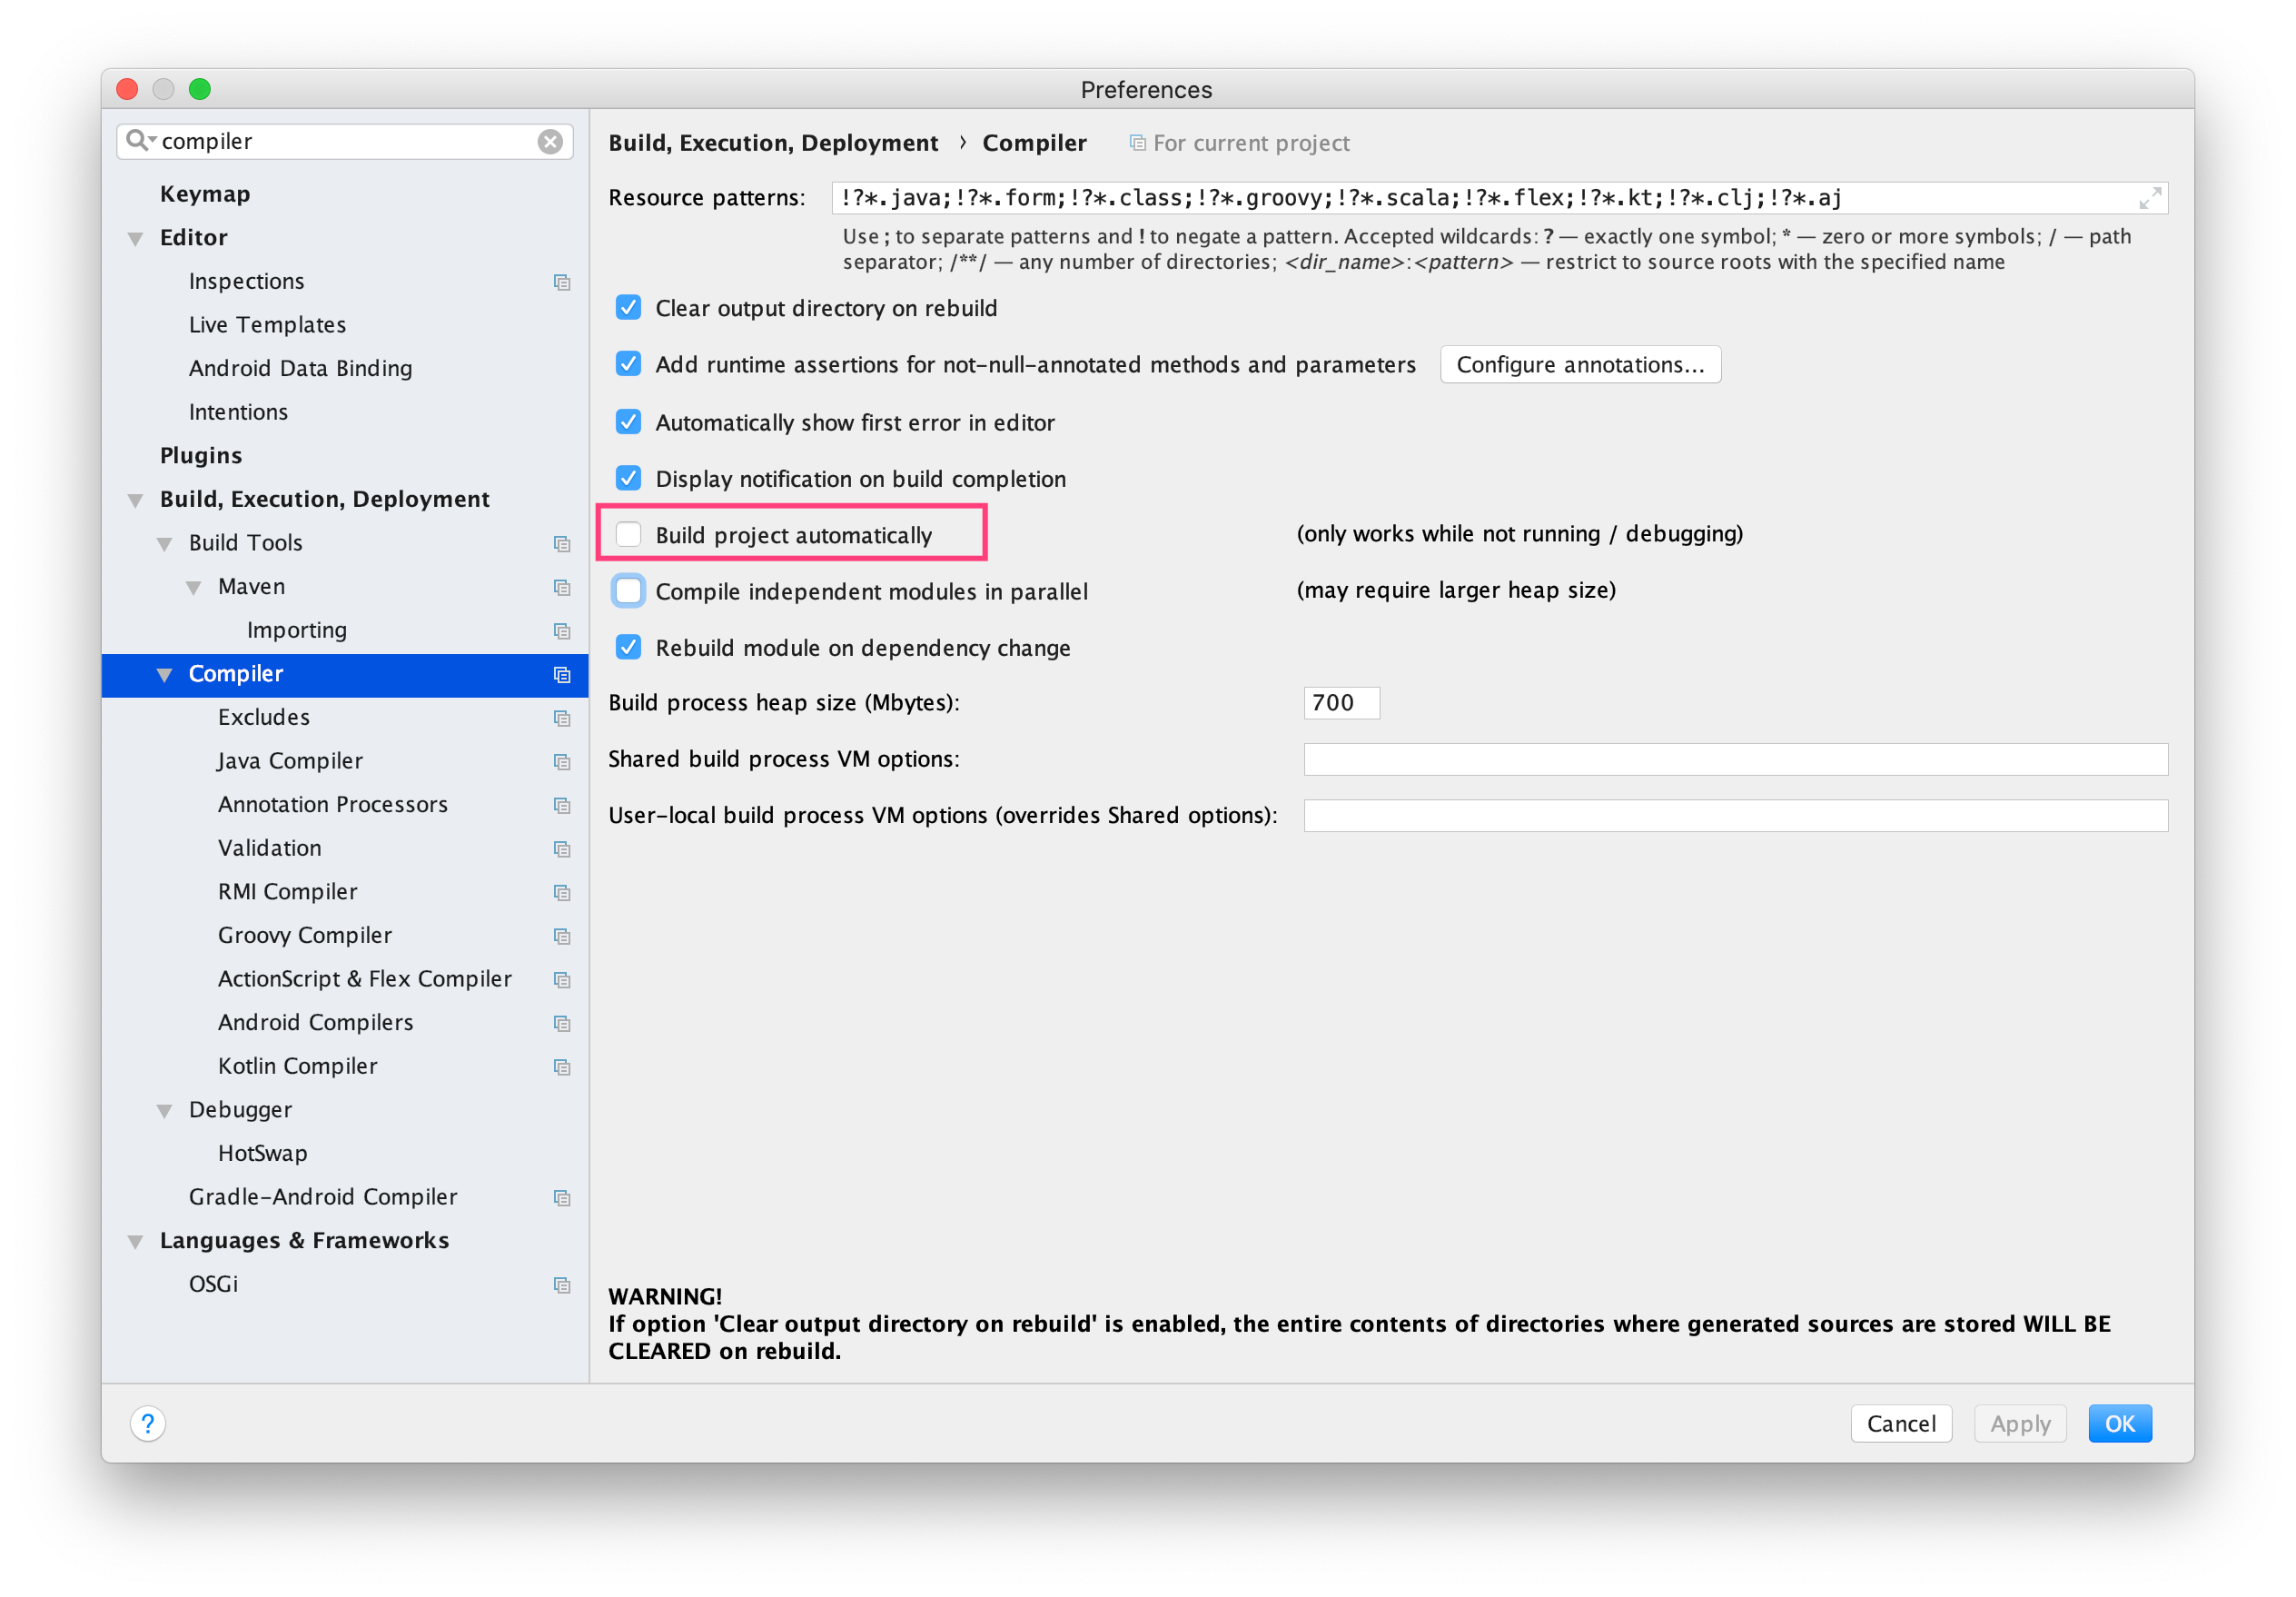
Task: Click project-level icon beside Kotlin Compiler
Action: (562, 1067)
